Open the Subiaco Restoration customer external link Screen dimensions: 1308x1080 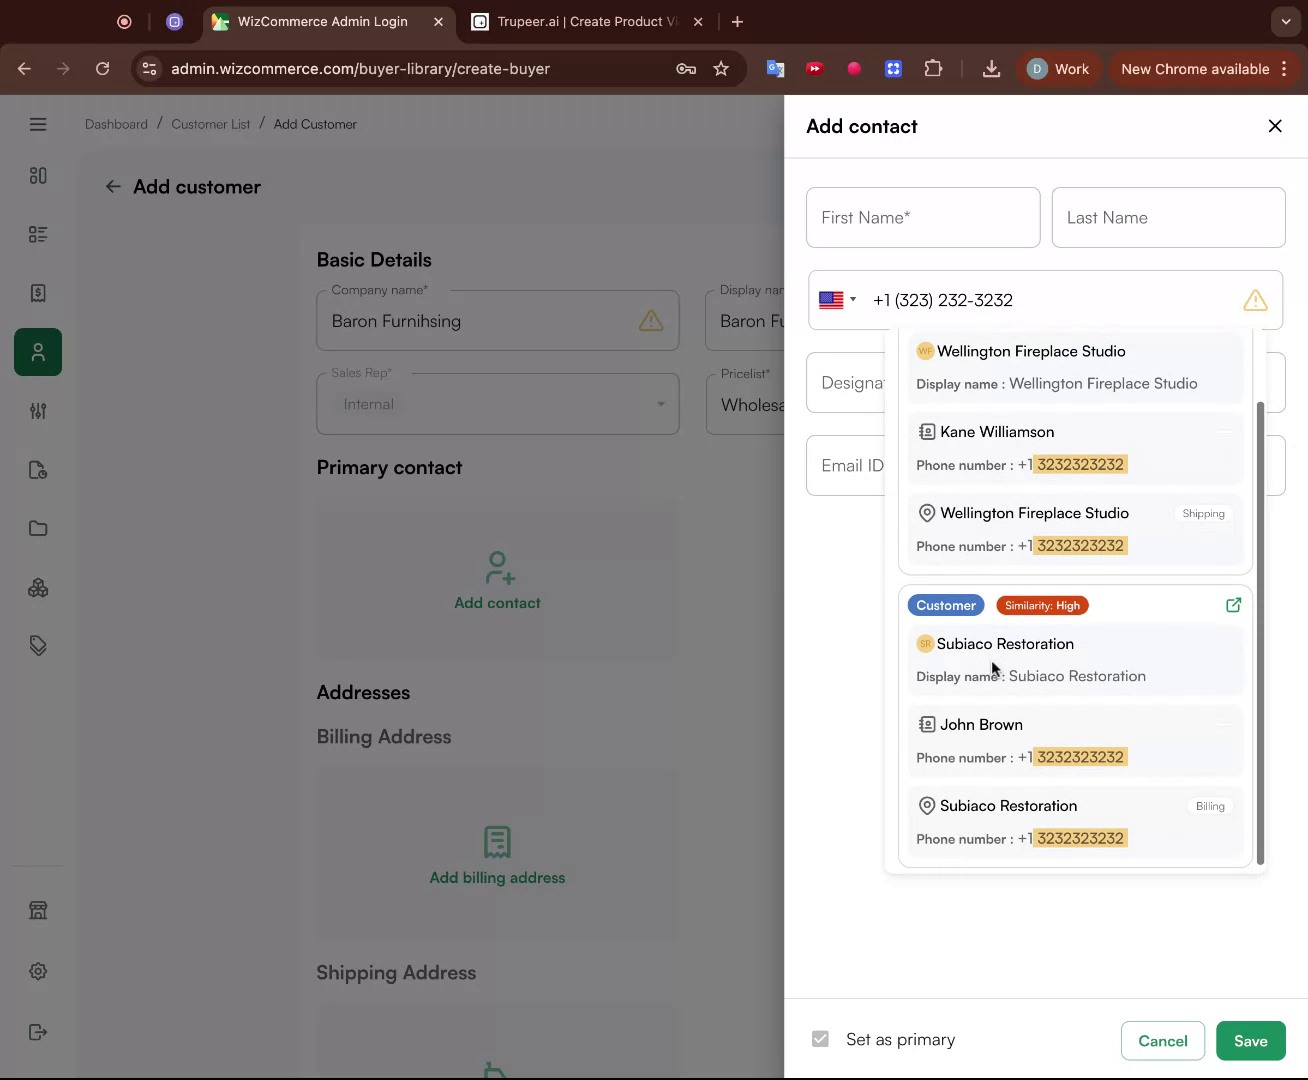pos(1233,605)
